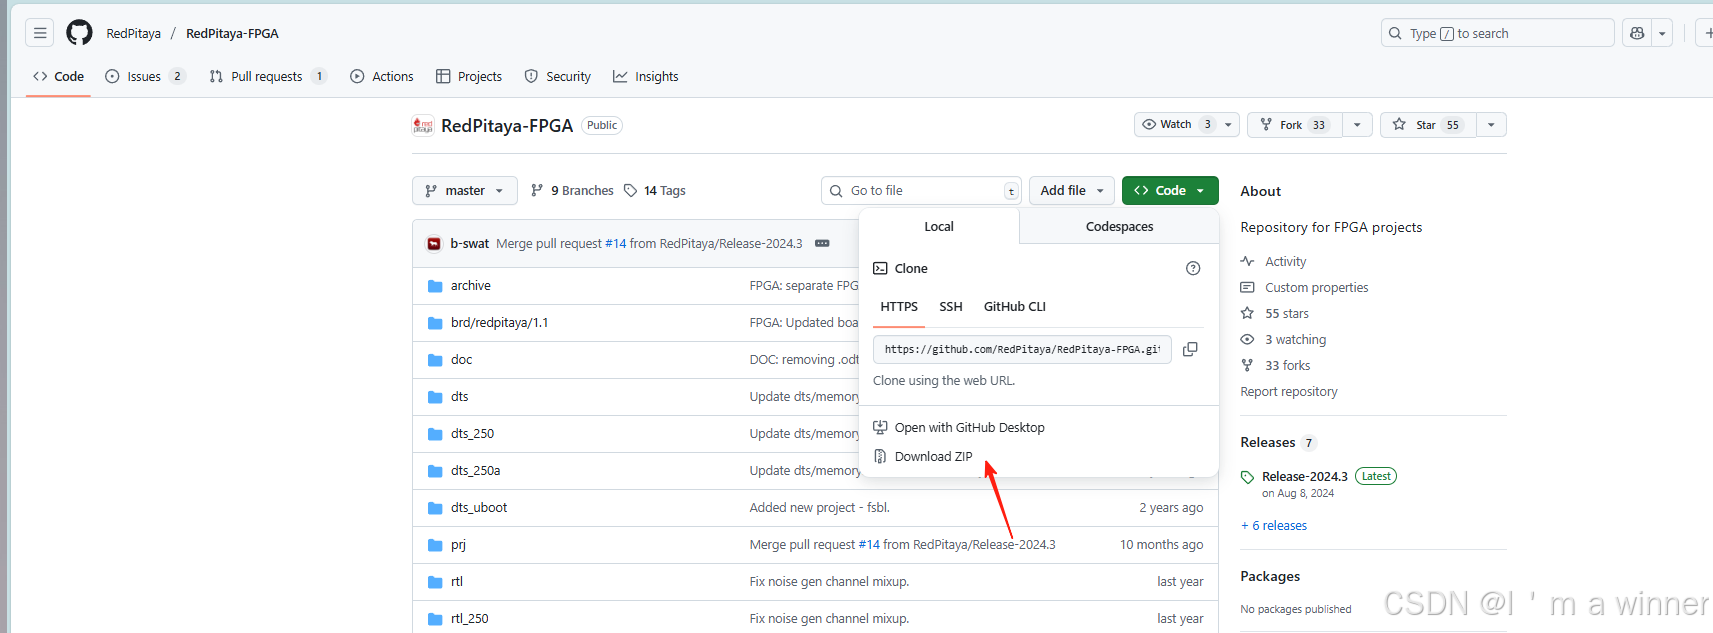The image size is (1713, 633).
Task: Open the Add file dropdown
Action: 1071,190
